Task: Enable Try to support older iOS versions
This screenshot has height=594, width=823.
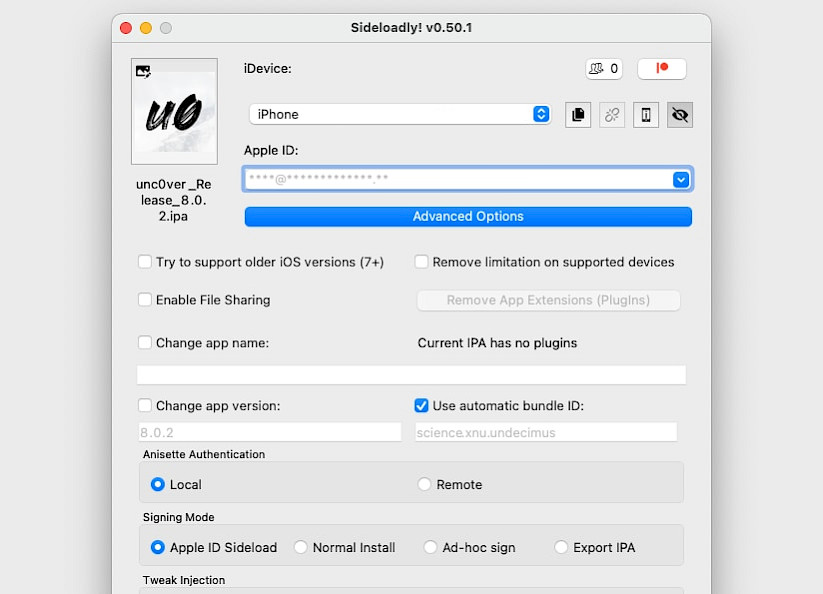Action: (x=145, y=261)
